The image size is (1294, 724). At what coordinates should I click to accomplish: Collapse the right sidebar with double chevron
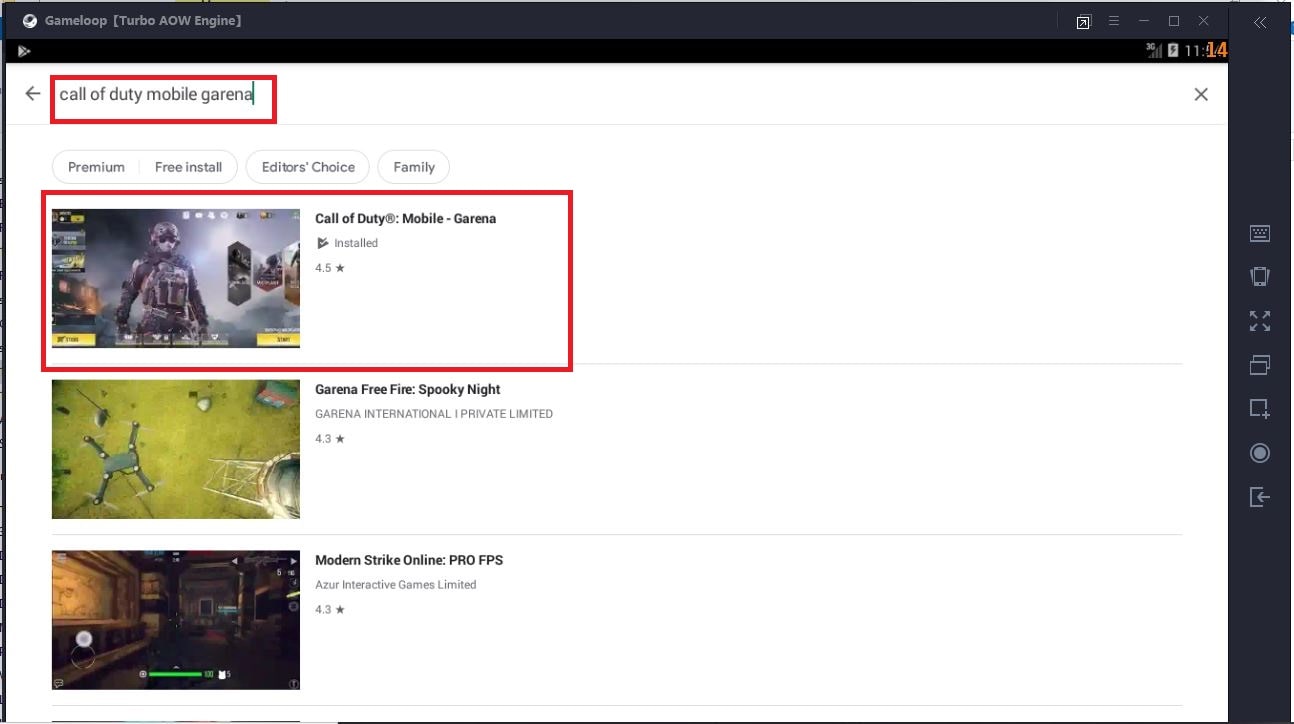coord(1260,22)
